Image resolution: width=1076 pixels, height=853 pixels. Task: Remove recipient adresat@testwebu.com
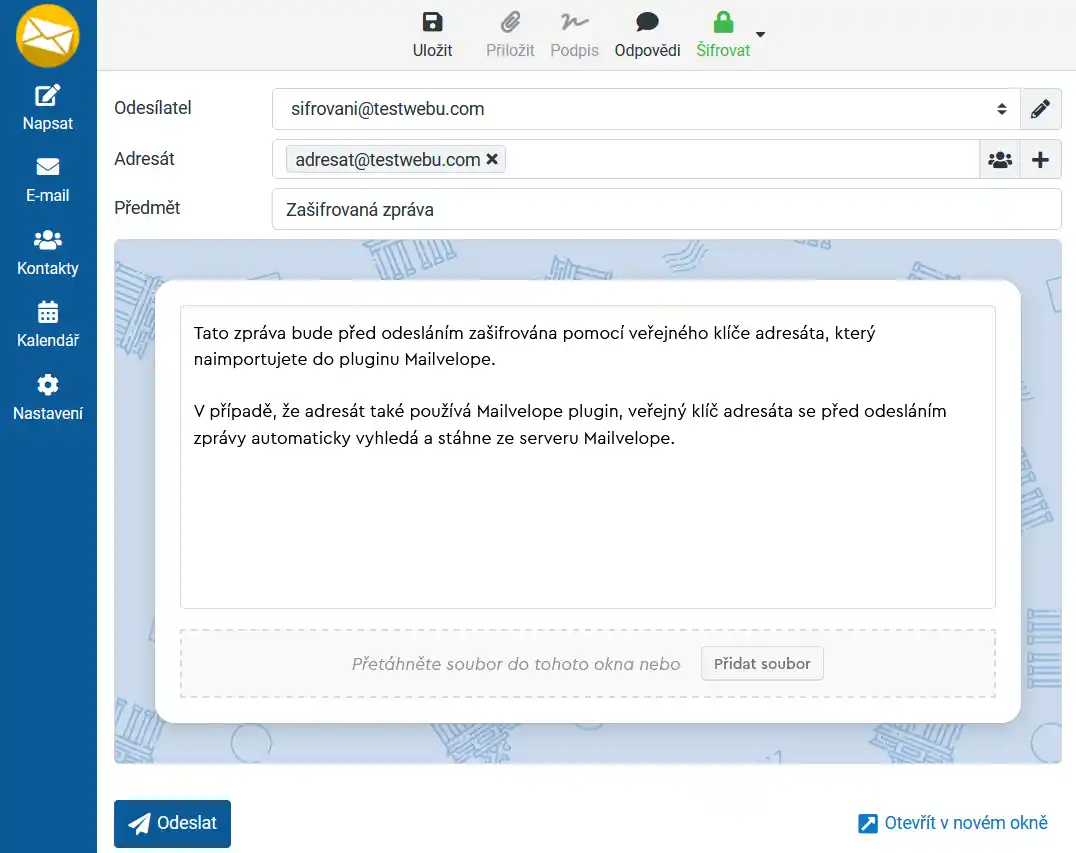(492, 159)
